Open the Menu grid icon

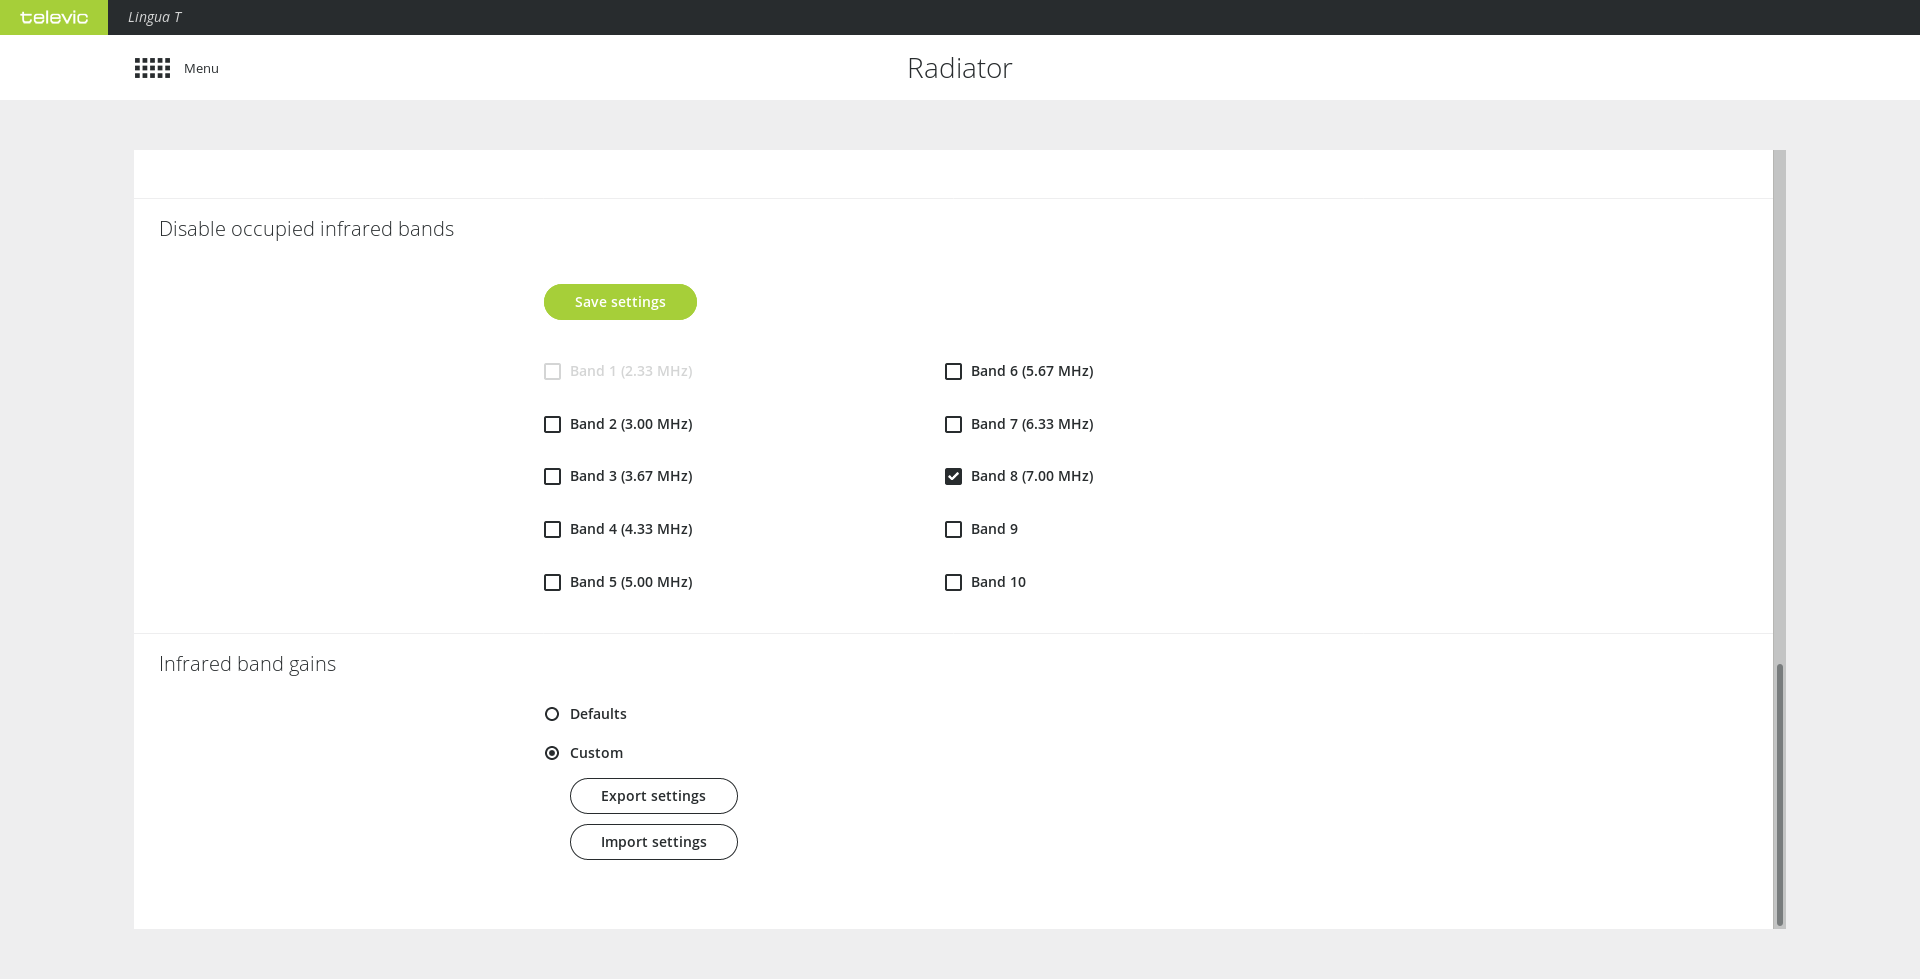click(x=152, y=68)
